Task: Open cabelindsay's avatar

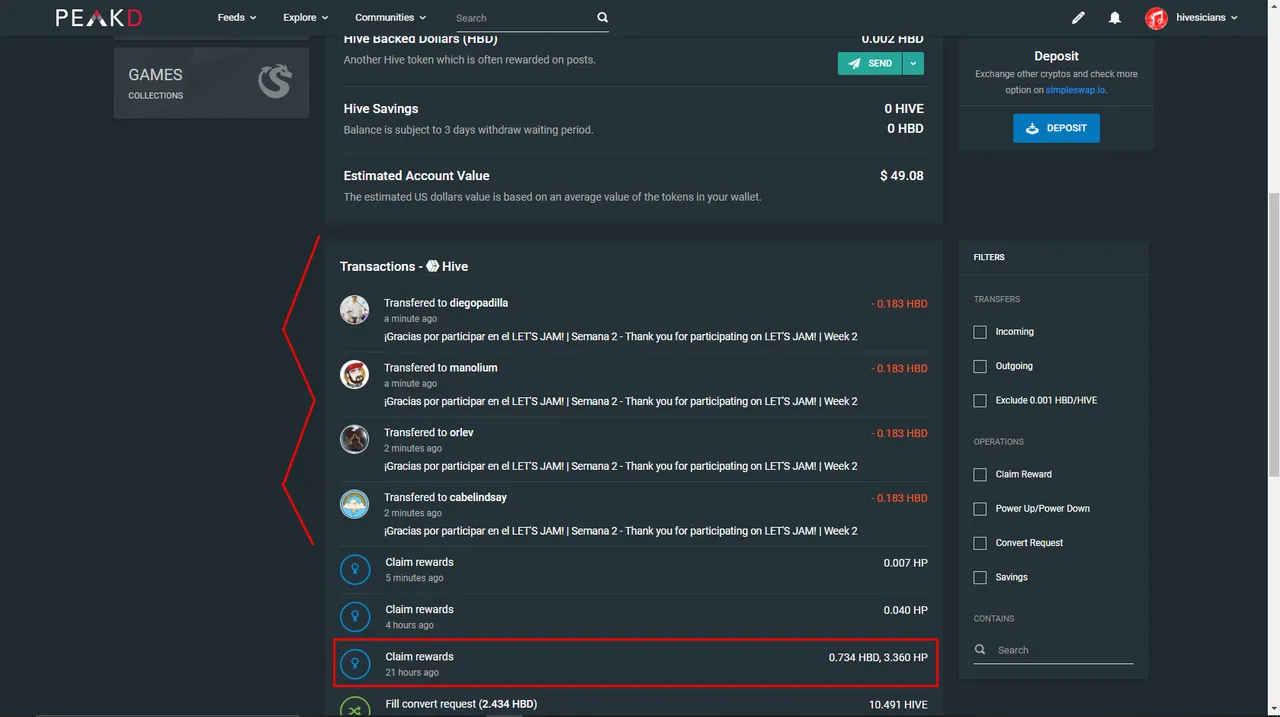Action: tap(354, 505)
